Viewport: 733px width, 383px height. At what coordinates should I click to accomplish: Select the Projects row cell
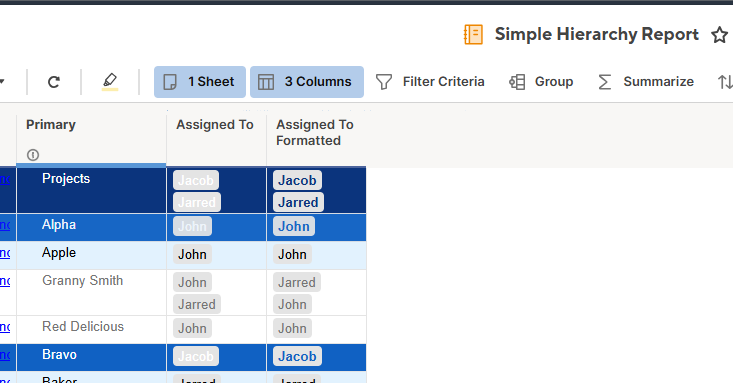(x=91, y=190)
